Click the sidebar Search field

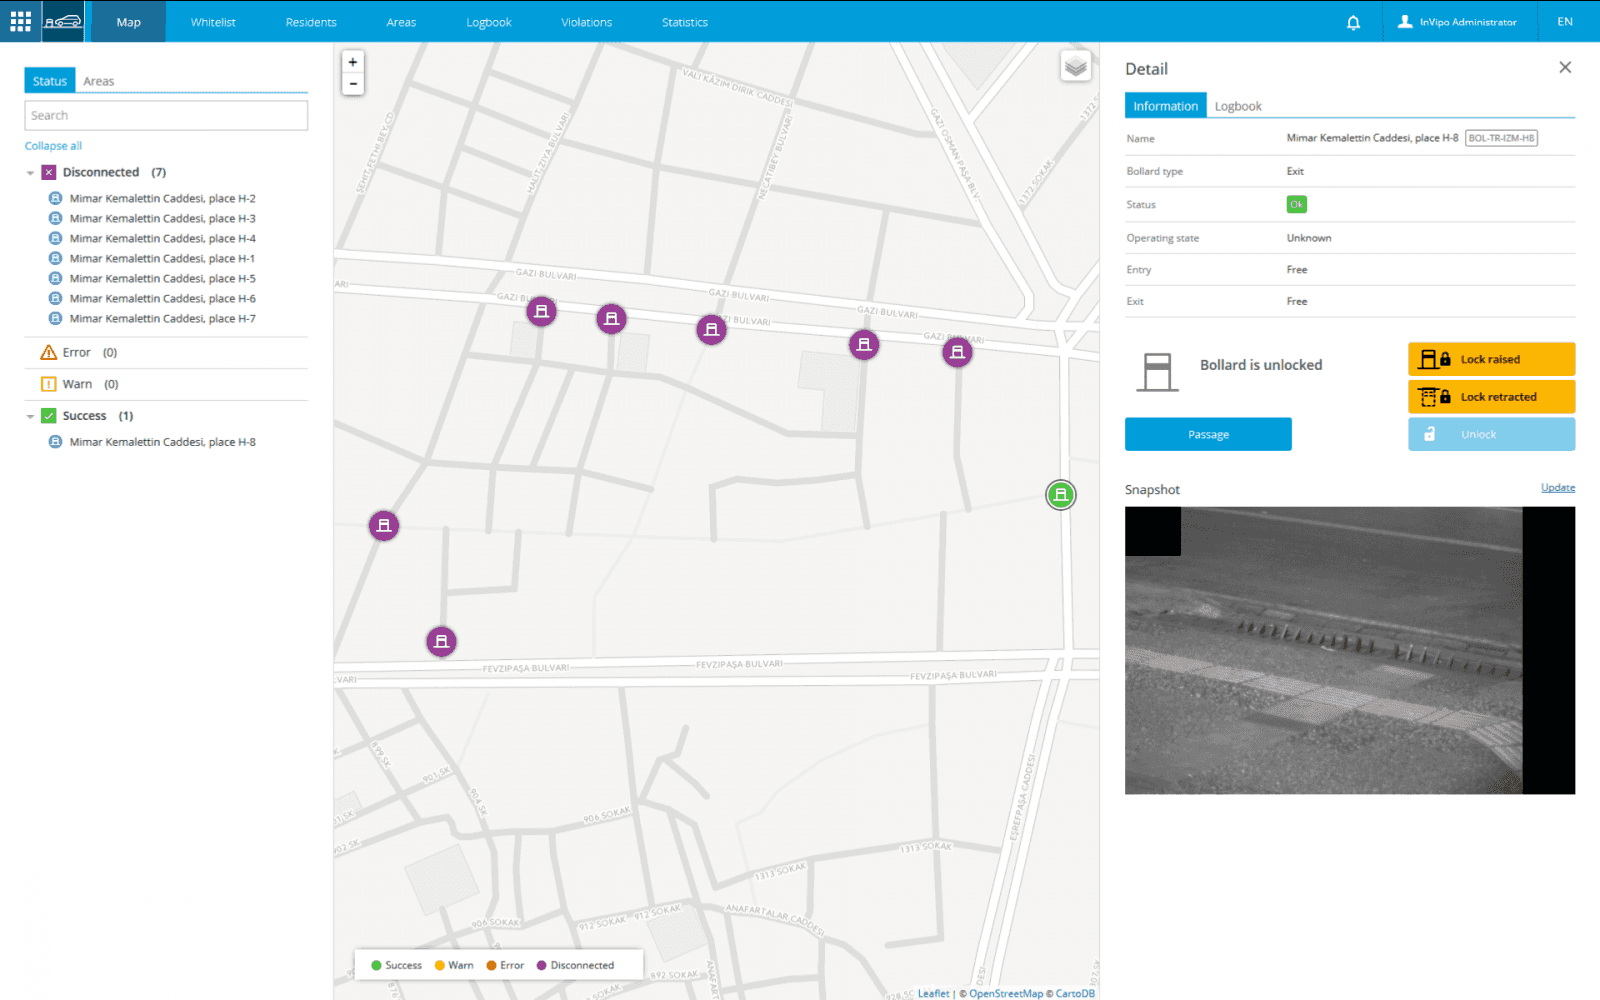tap(166, 115)
